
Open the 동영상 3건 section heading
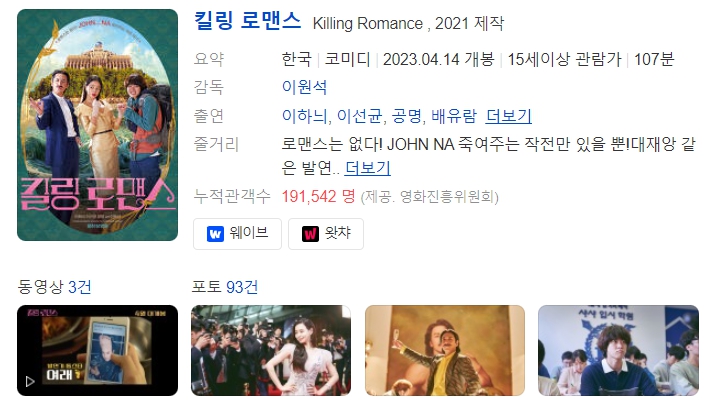54,287
